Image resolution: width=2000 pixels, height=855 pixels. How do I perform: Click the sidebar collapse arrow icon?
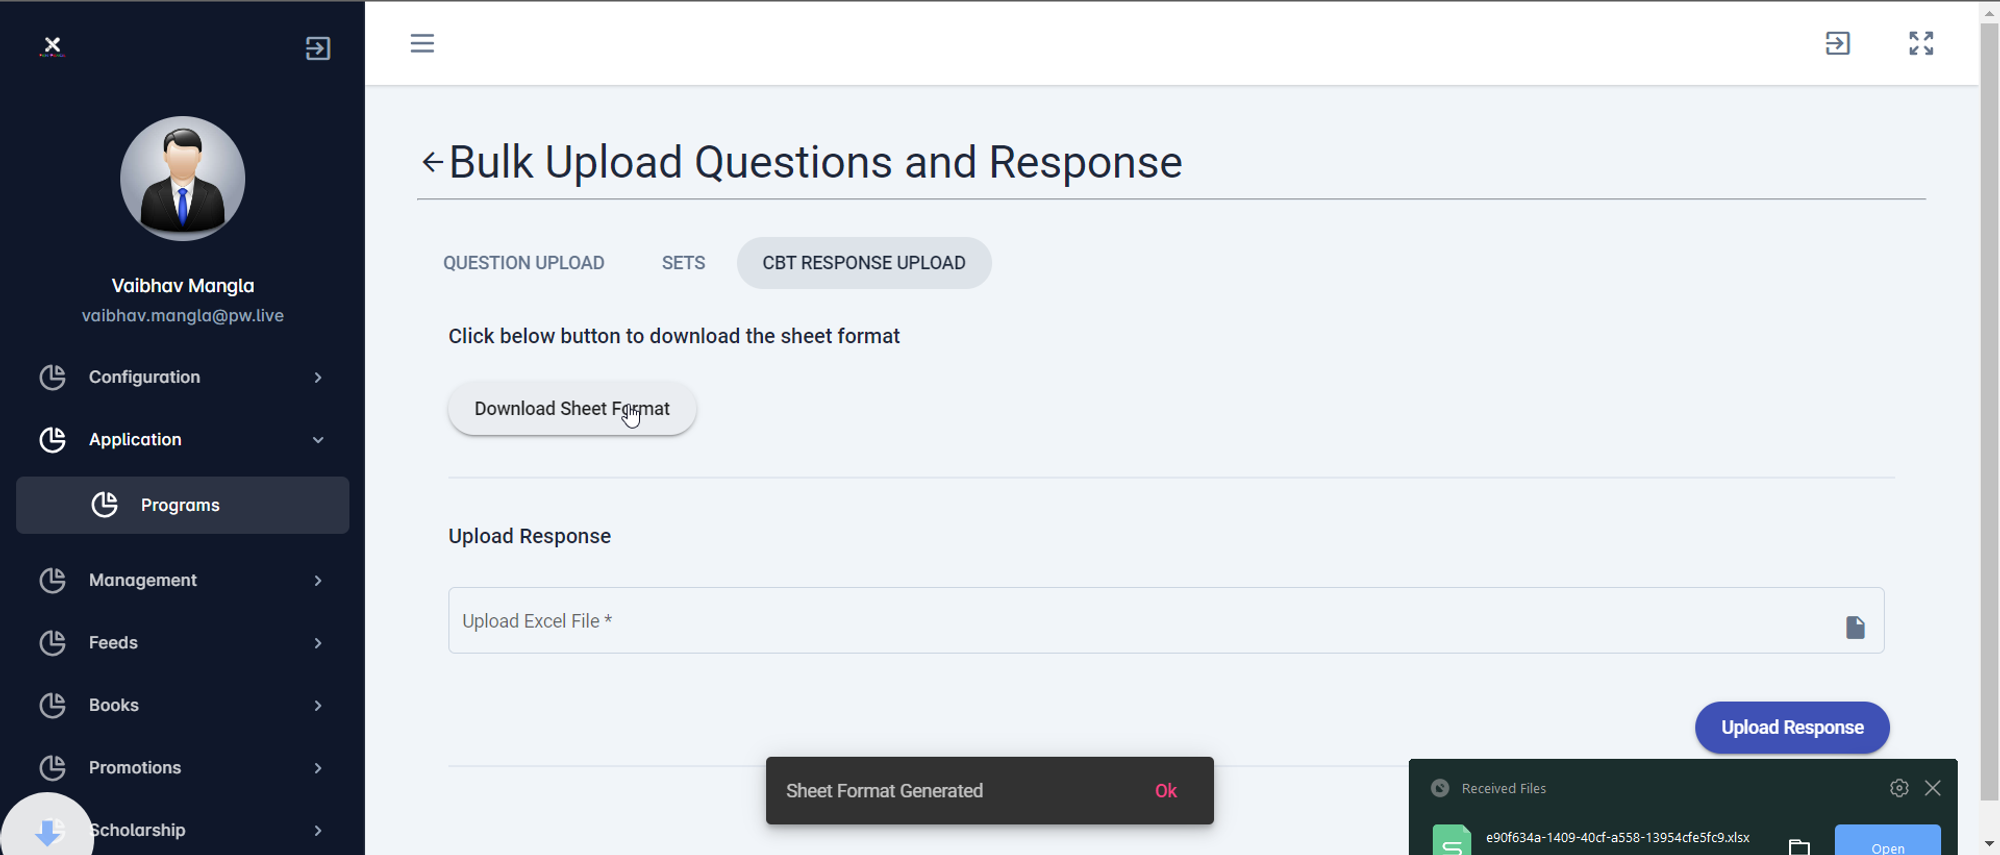(318, 48)
